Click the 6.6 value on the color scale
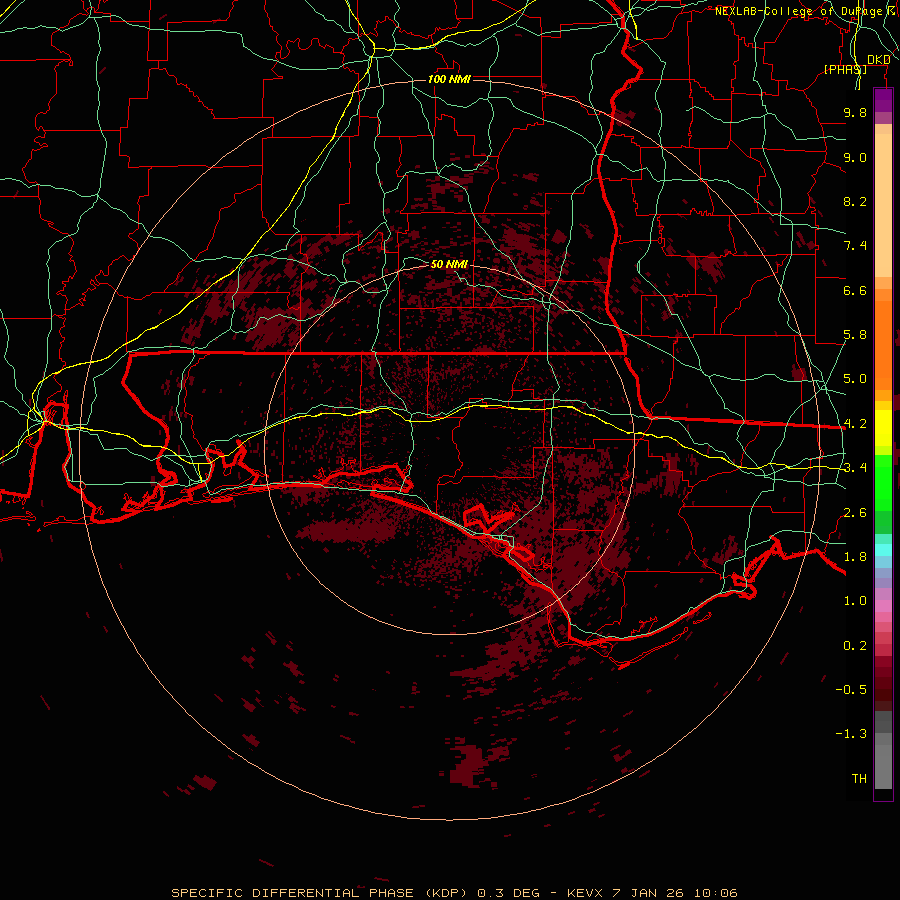Viewport: 900px width, 900px height. point(855,290)
